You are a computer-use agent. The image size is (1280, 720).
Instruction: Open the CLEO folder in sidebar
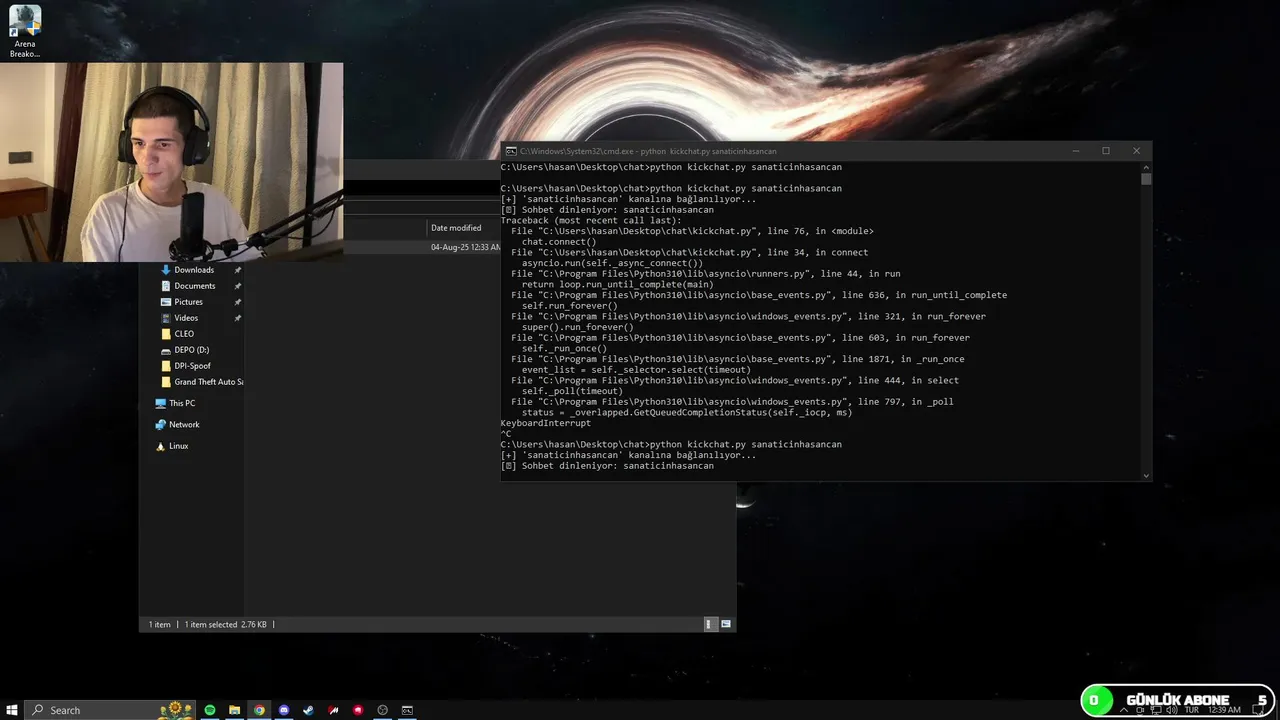[184, 334]
